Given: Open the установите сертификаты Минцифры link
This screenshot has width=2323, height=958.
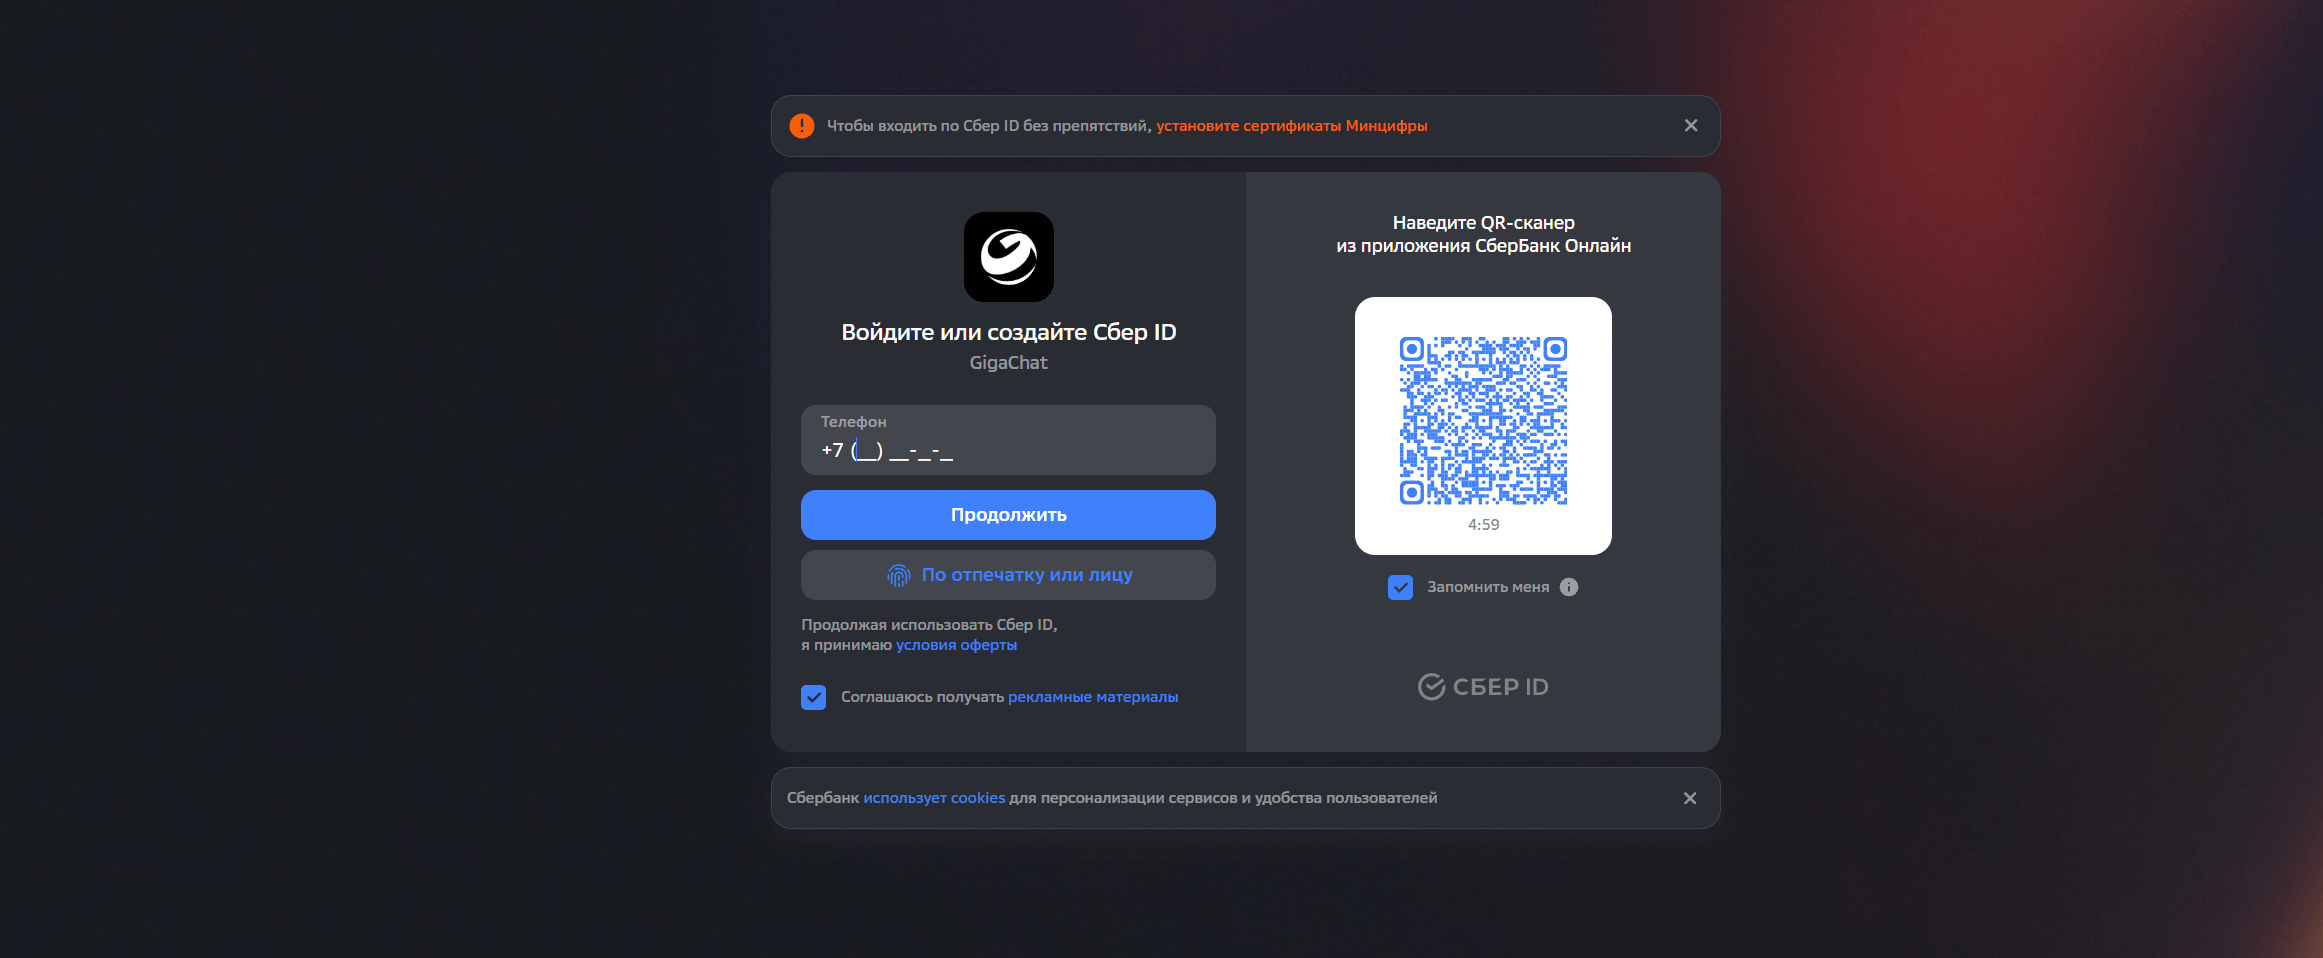Looking at the screenshot, I should coord(1292,126).
